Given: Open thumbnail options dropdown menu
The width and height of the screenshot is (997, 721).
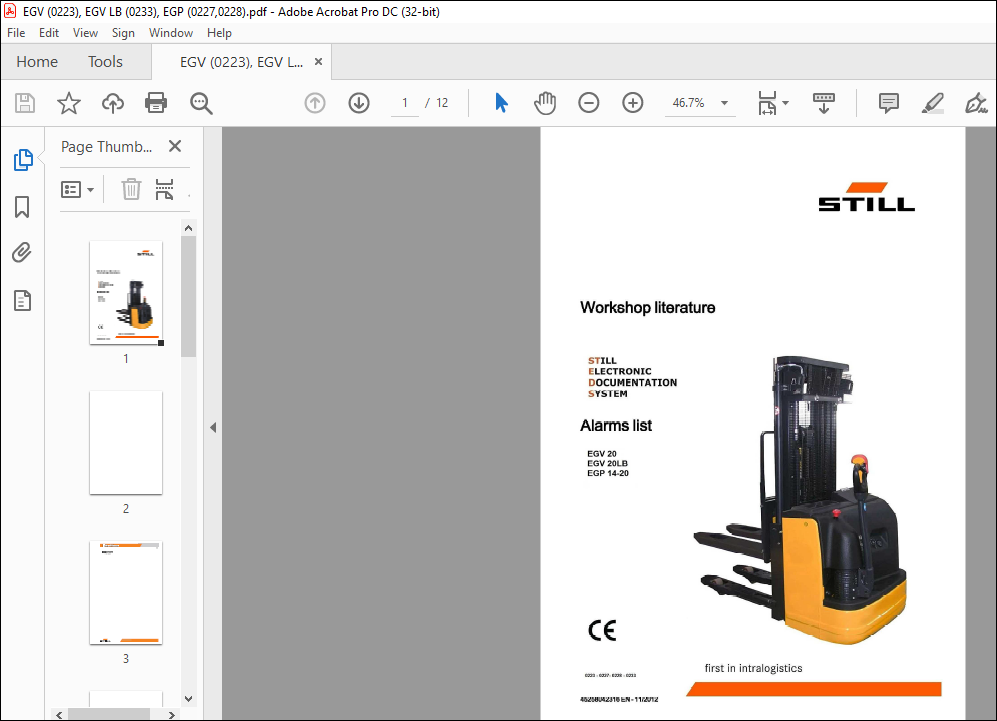Looking at the screenshot, I should coord(77,189).
